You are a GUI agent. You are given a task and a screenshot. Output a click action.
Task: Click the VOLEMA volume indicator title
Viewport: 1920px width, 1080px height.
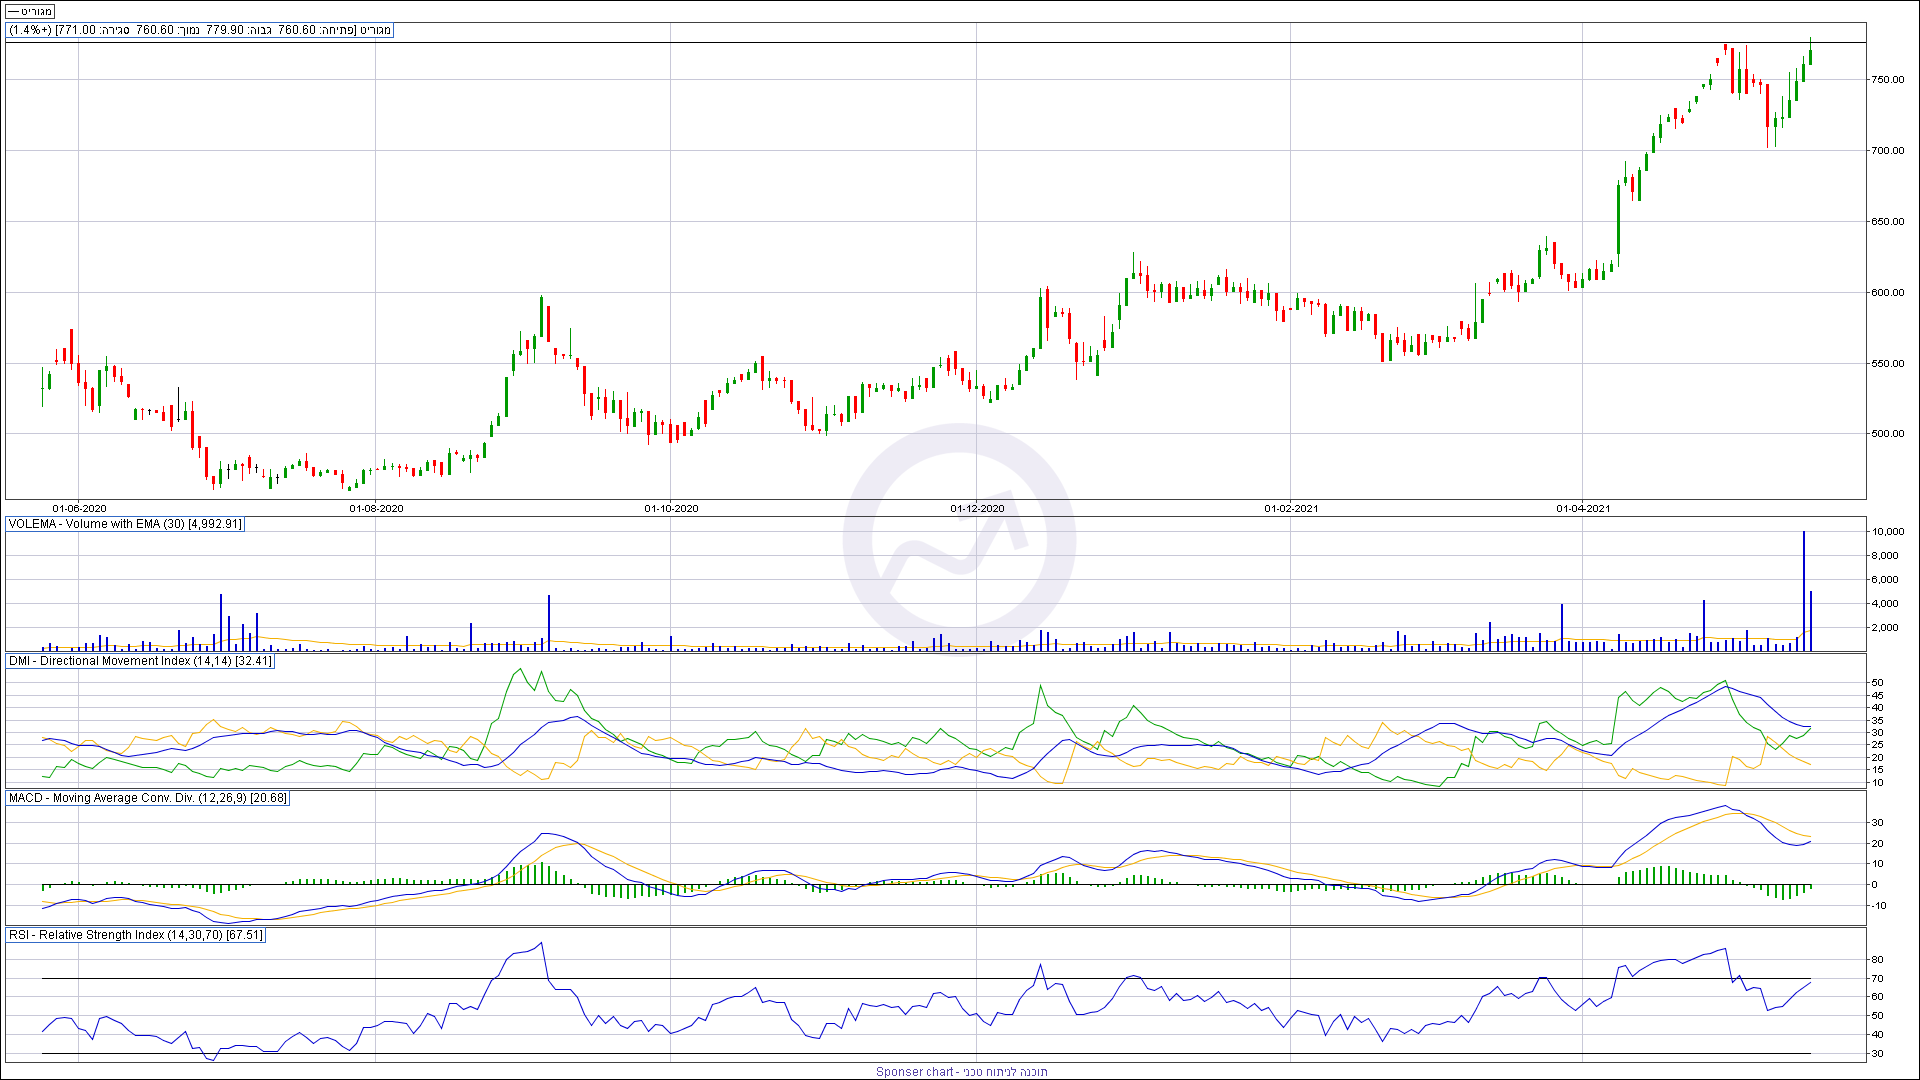pos(125,524)
